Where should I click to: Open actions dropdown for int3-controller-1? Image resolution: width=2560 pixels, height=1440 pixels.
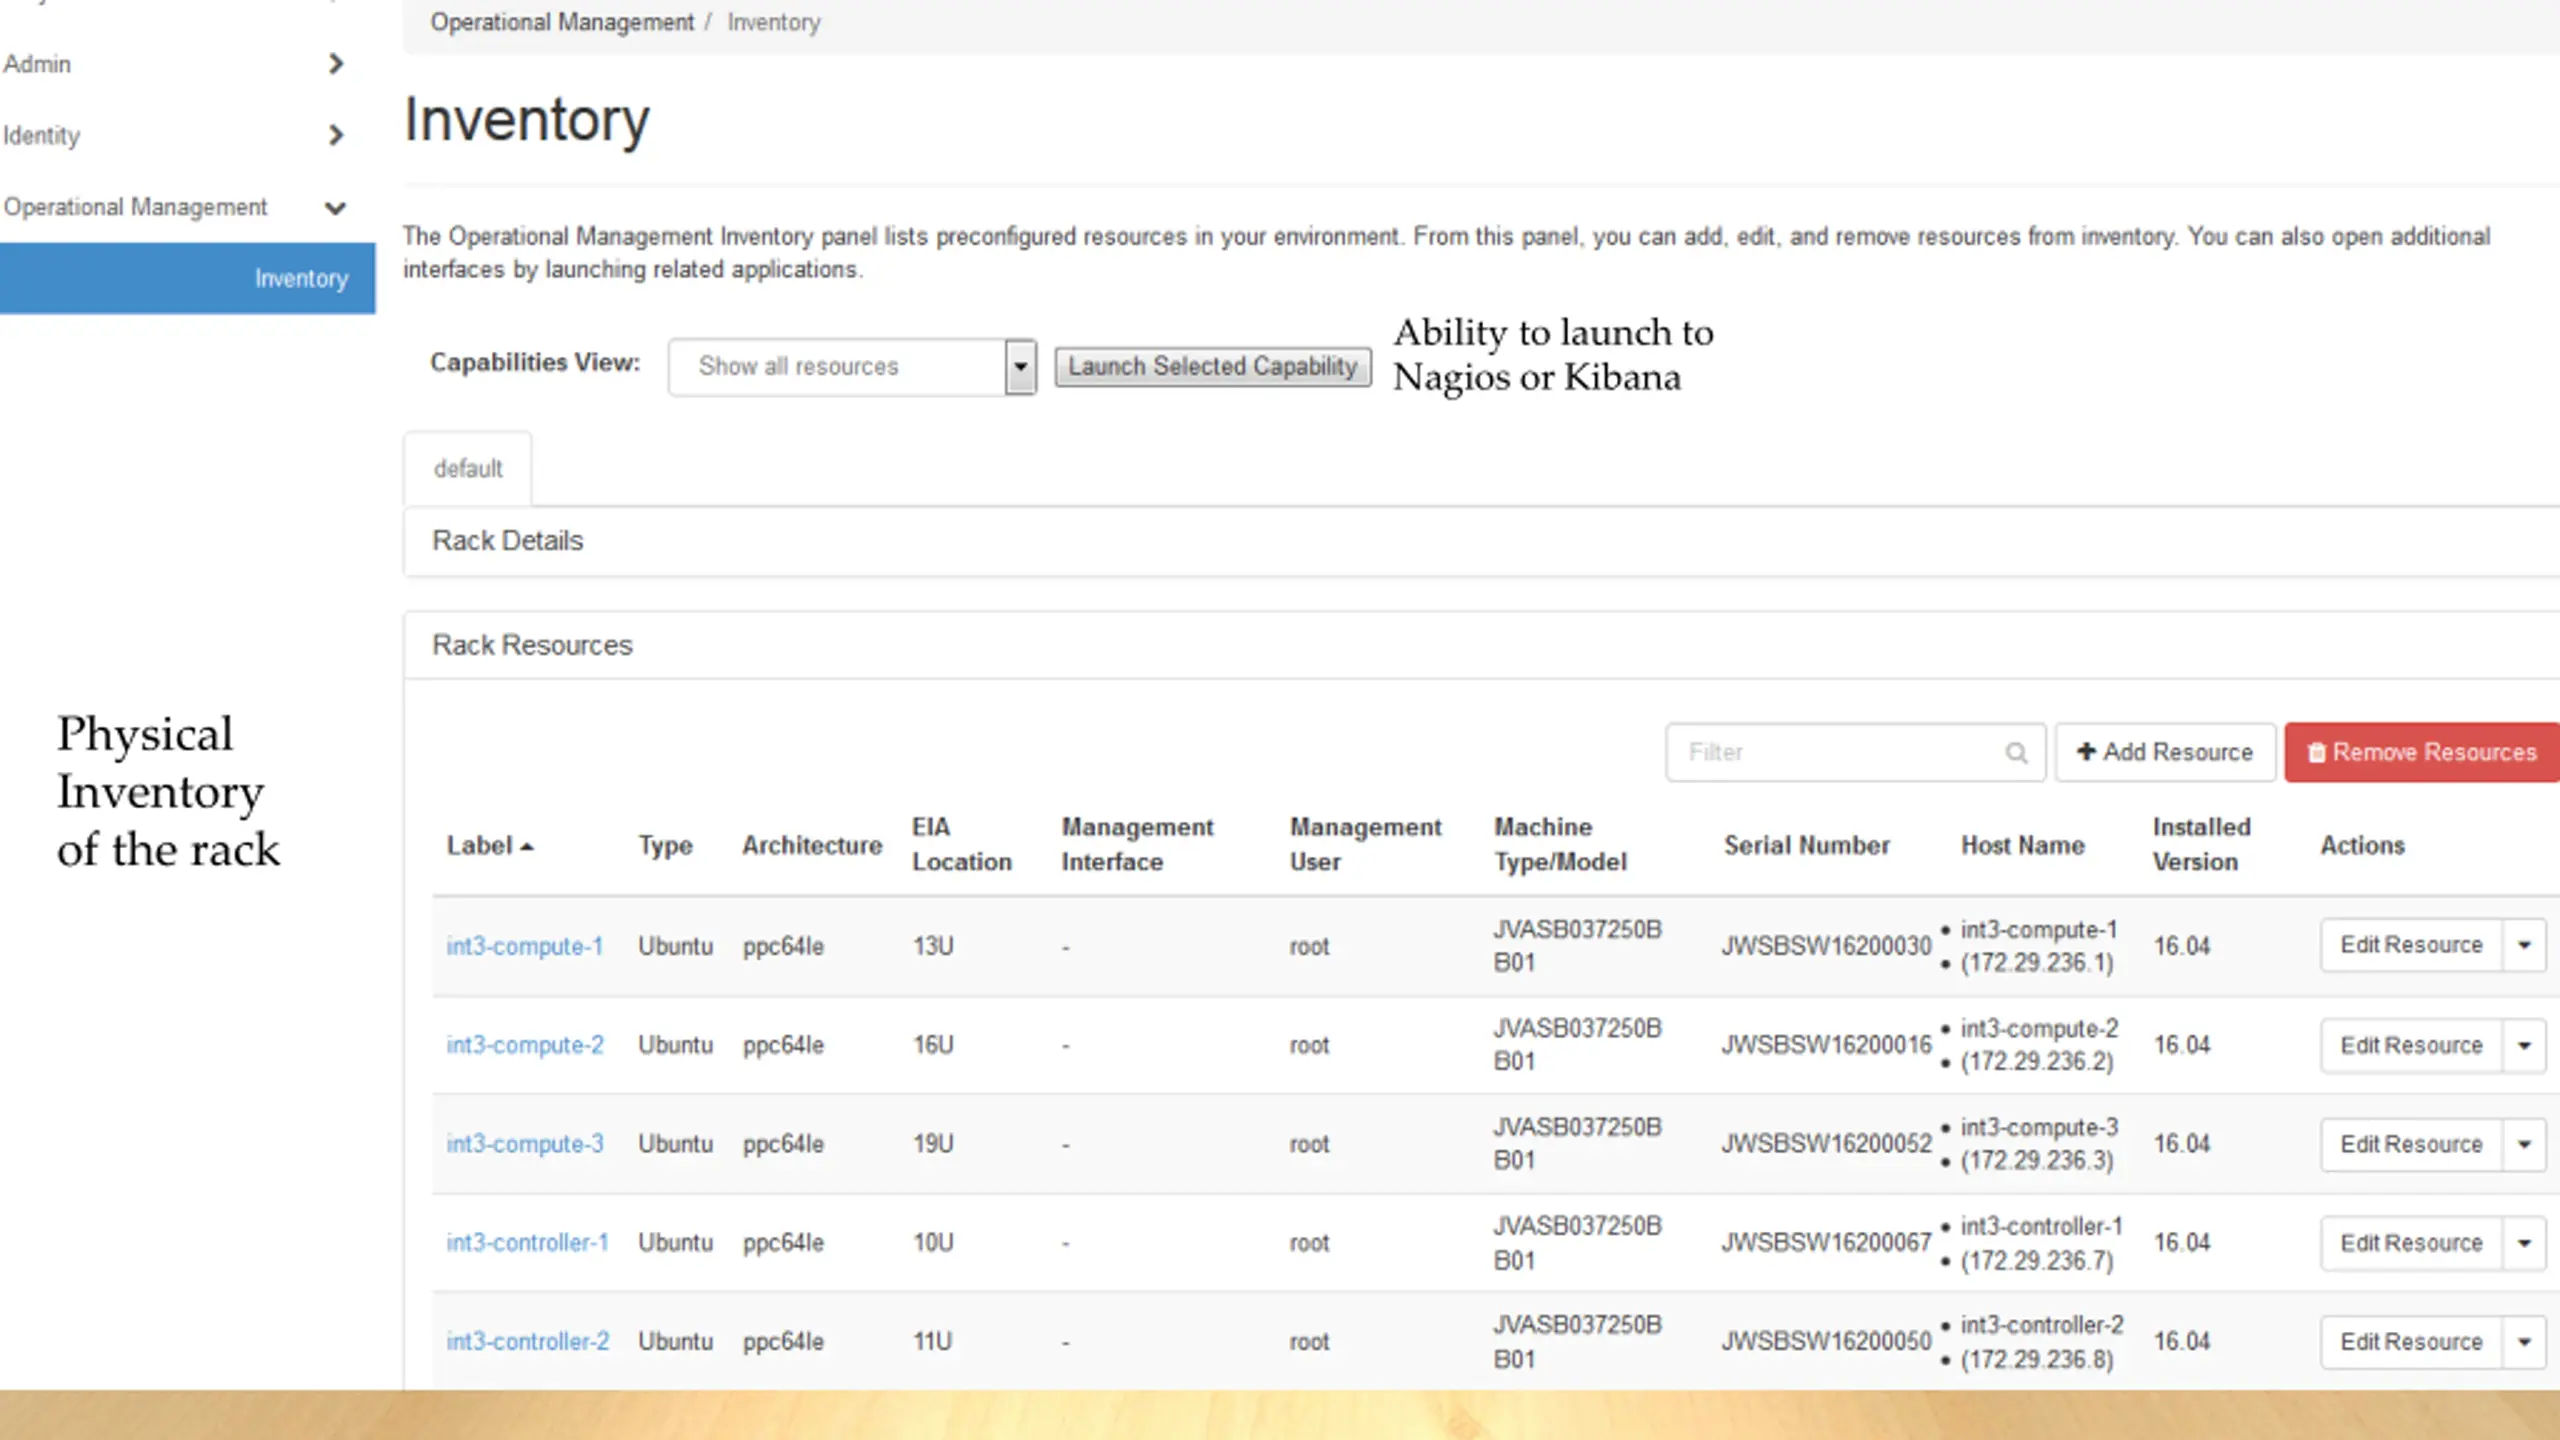[x=2524, y=1243]
